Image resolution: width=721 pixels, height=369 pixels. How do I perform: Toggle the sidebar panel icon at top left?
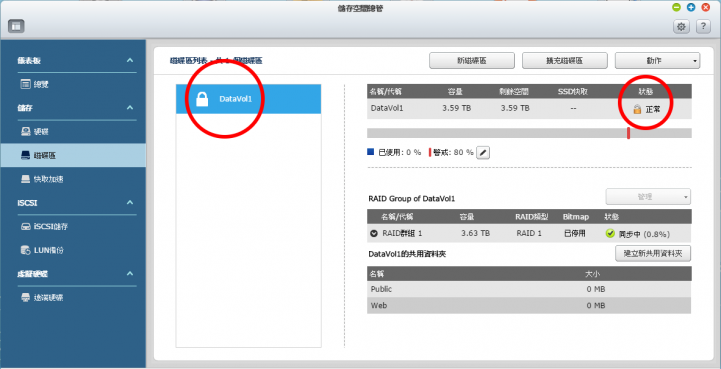16,27
